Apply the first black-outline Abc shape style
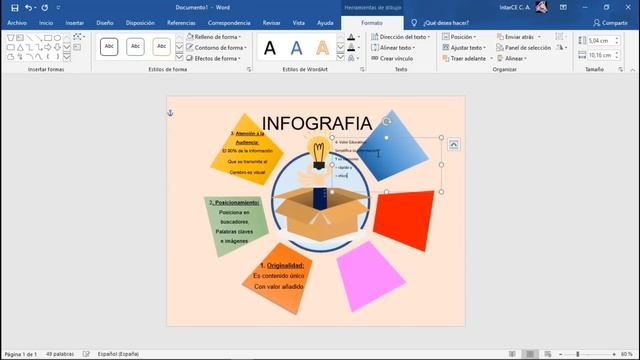Viewport: 640px width, 360px height. point(109,47)
